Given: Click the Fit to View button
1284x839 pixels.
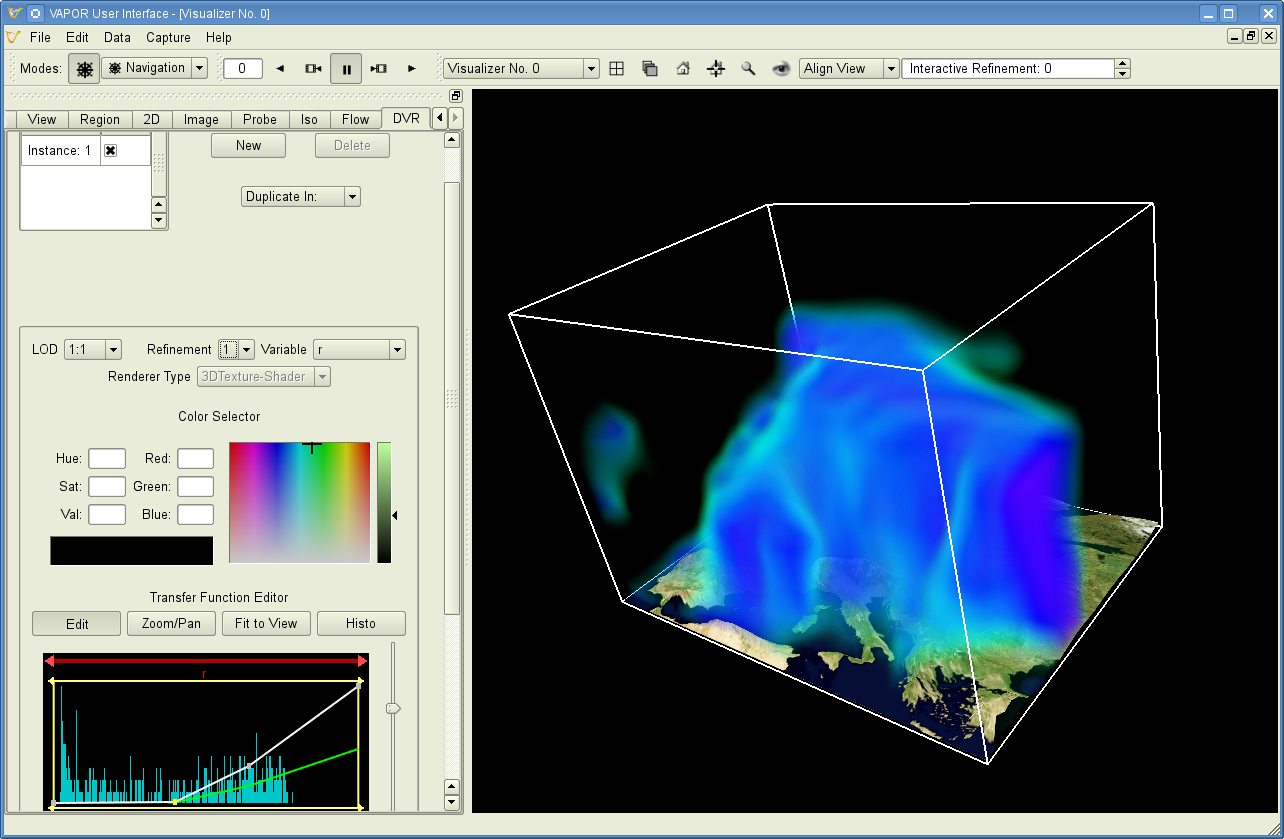Looking at the screenshot, I should coord(266,623).
